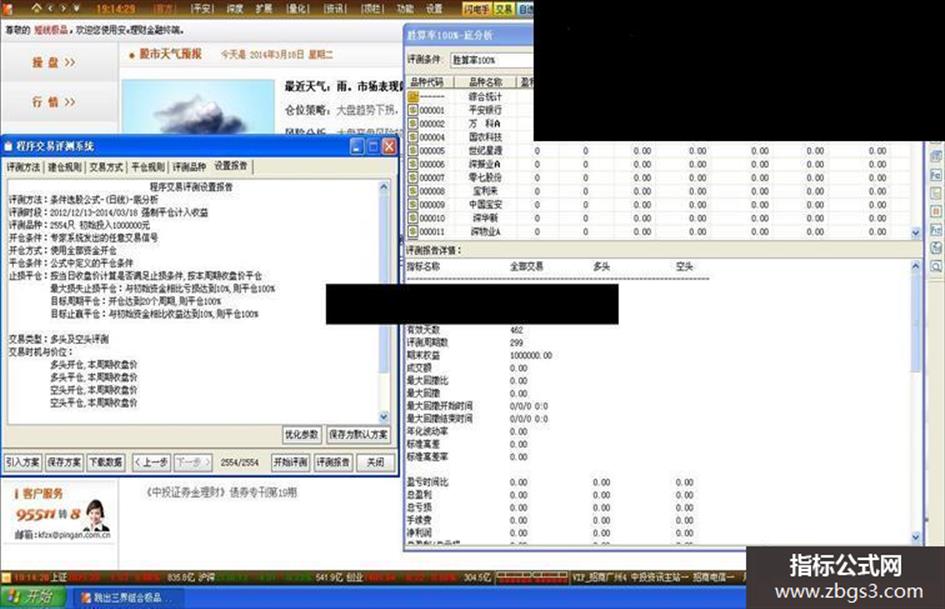The width and height of the screenshot is (945, 609).
Task: Switch to the 平仓规则 tab
Action: pos(148,167)
